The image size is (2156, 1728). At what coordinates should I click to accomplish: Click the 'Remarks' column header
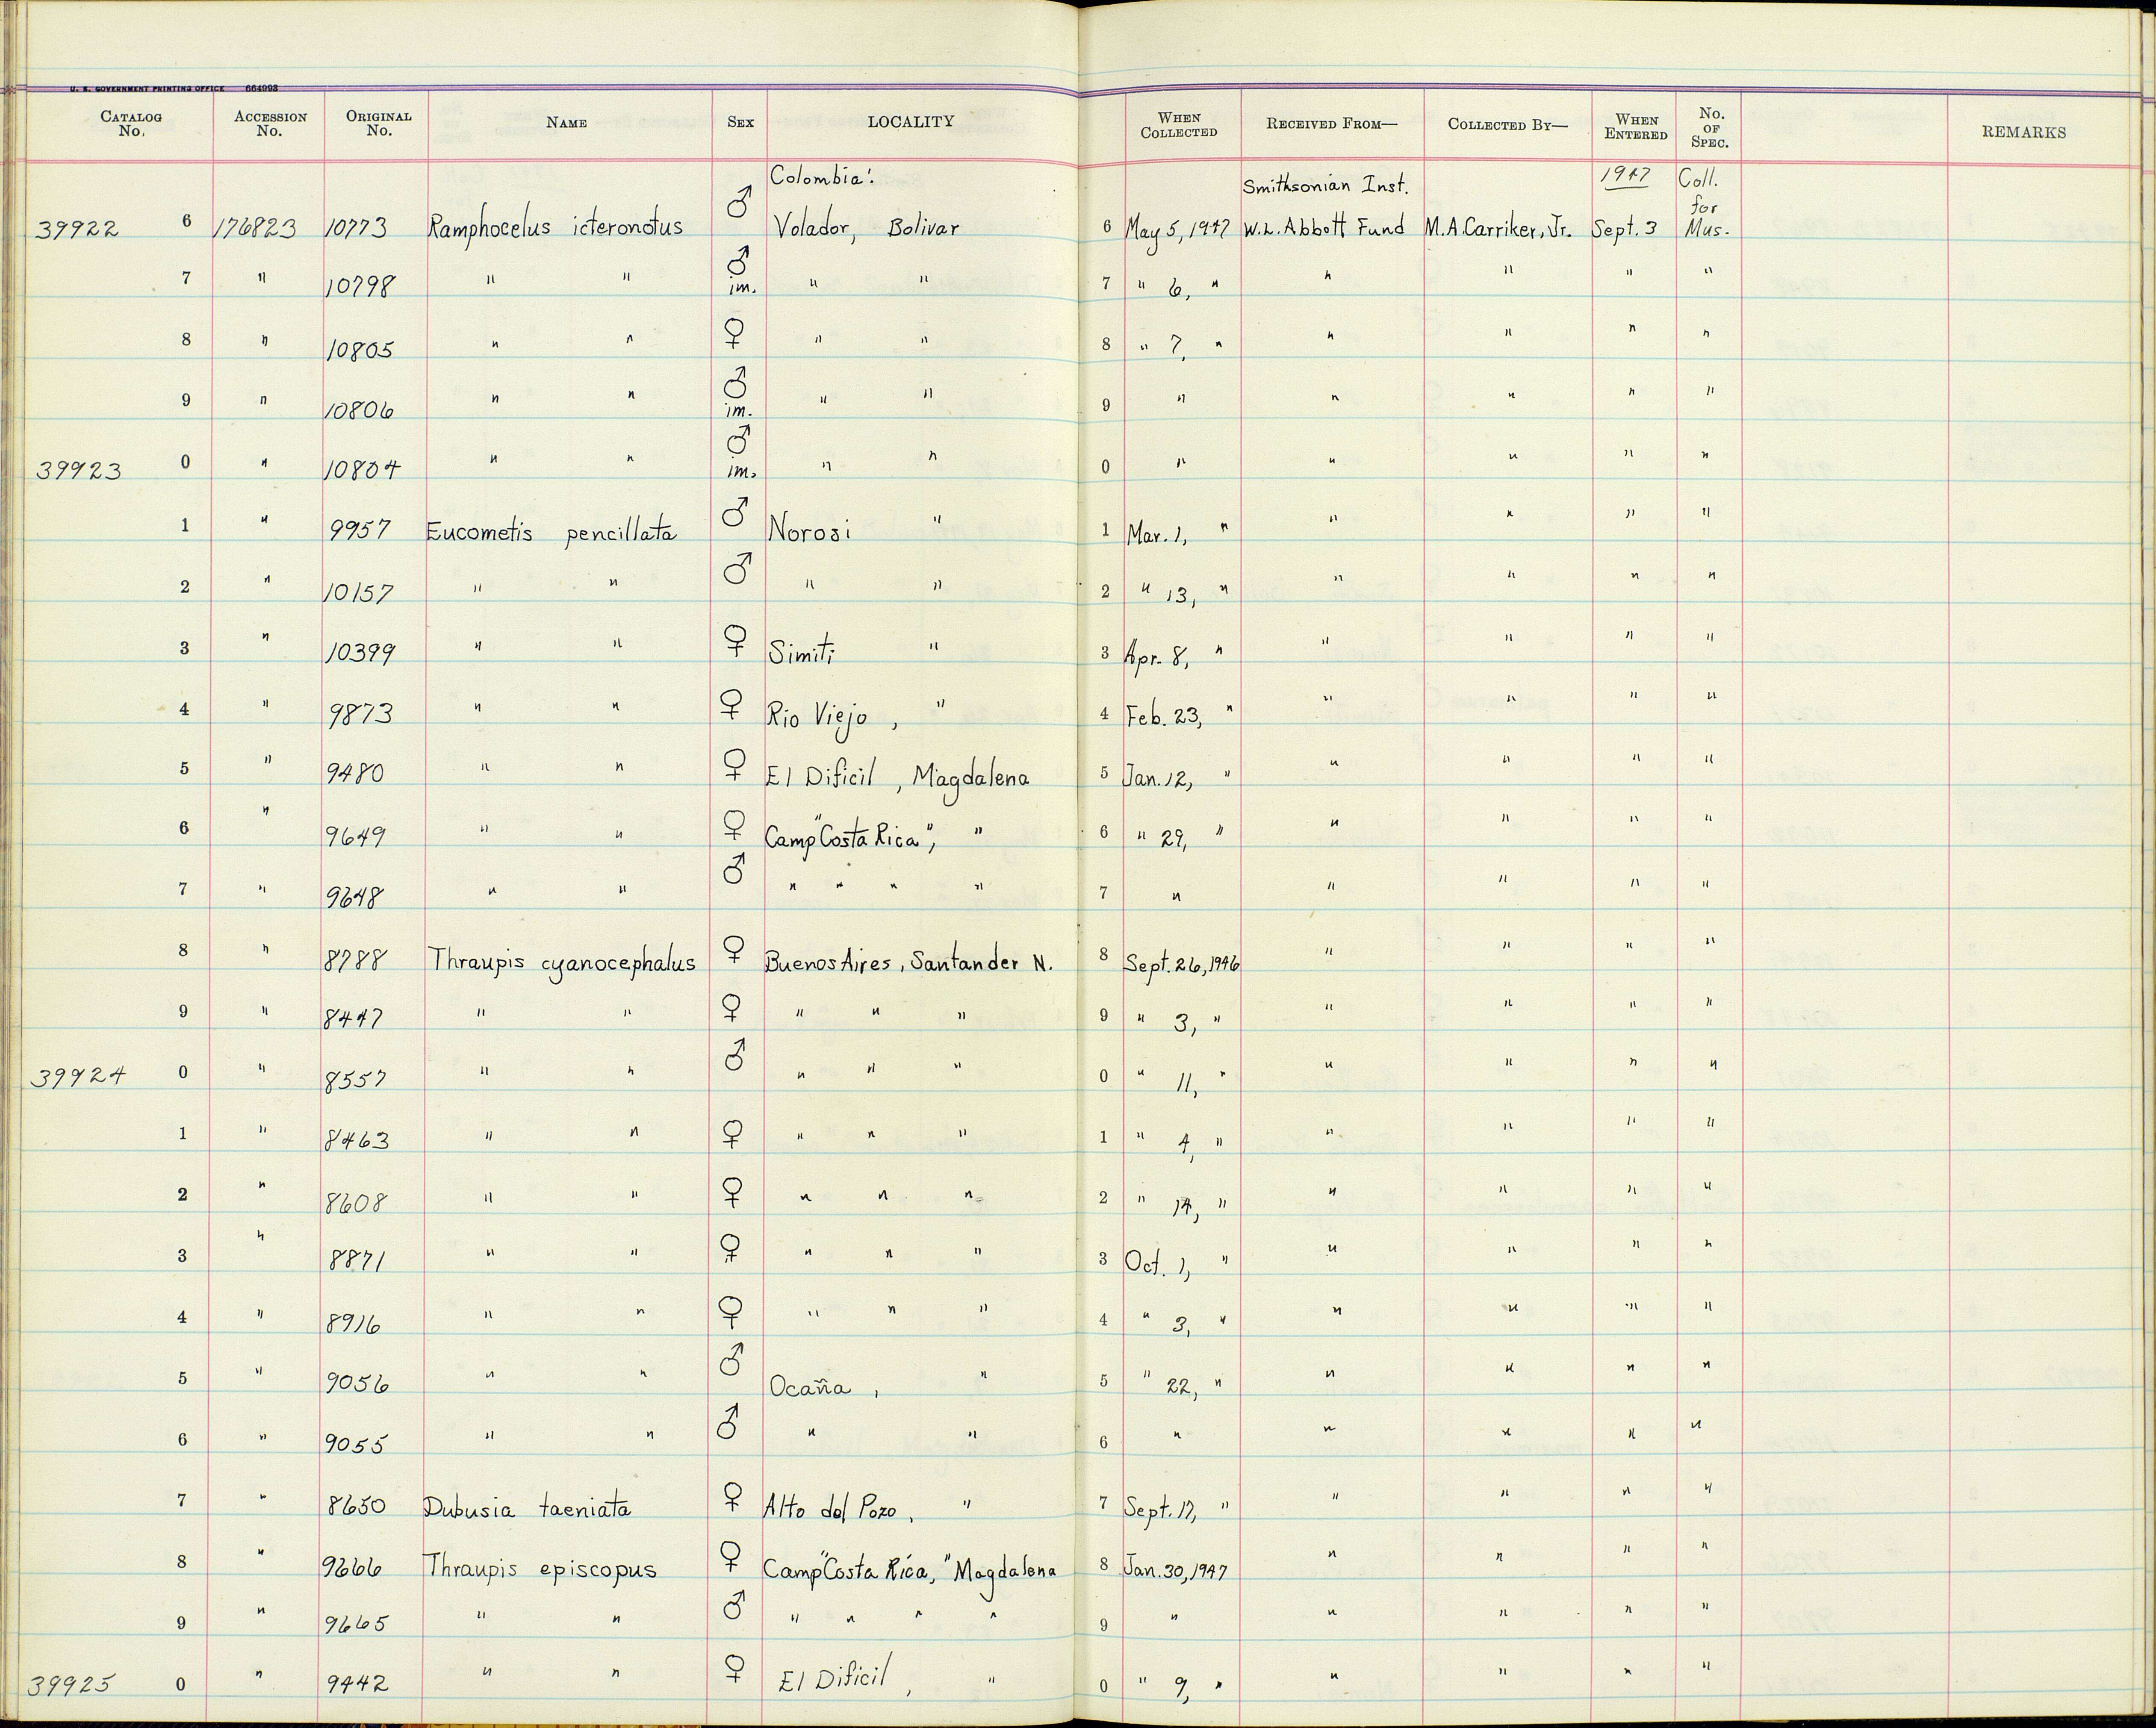pyautogui.click(x=2023, y=132)
